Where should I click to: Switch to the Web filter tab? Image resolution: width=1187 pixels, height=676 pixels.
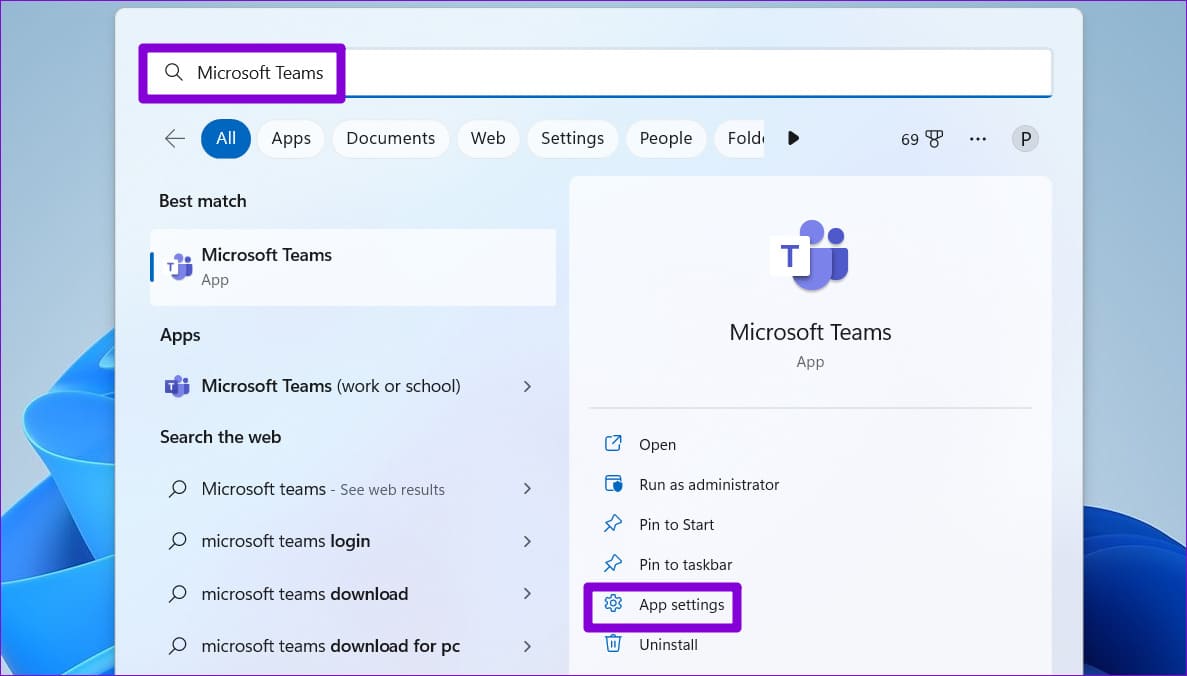click(x=488, y=139)
